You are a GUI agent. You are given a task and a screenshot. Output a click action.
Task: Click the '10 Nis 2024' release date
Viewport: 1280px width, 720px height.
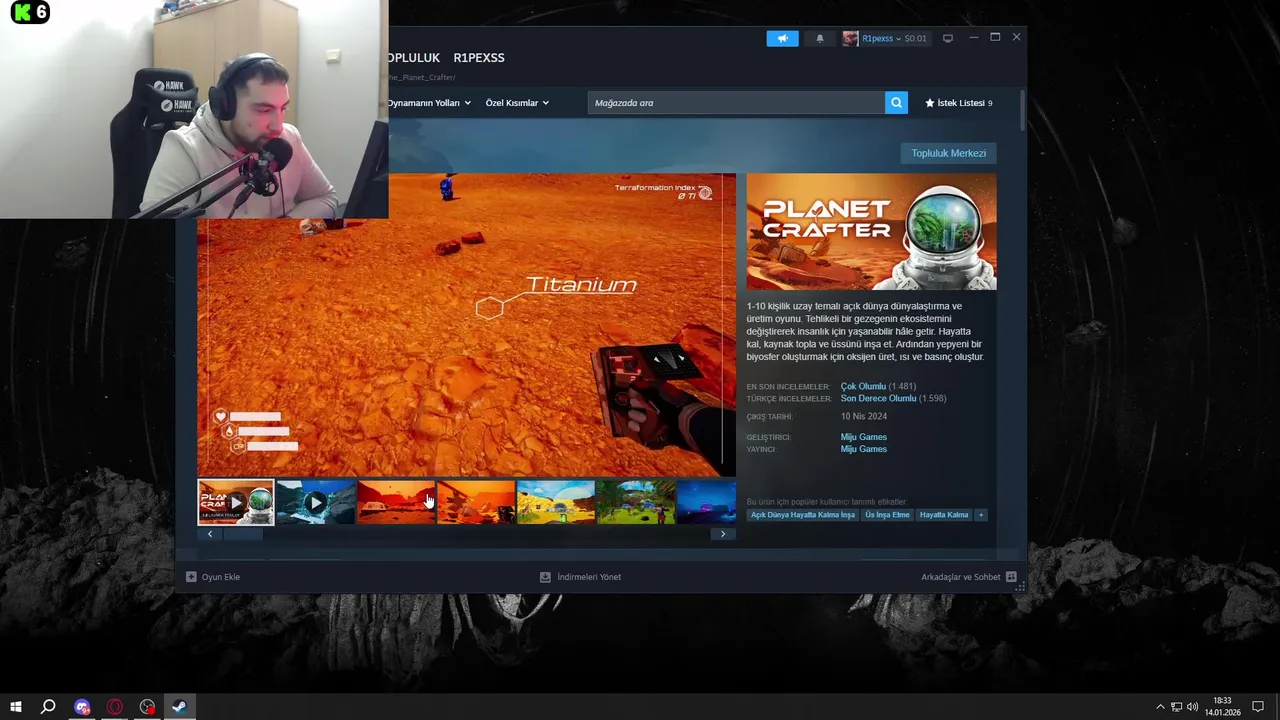(x=864, y=416)
